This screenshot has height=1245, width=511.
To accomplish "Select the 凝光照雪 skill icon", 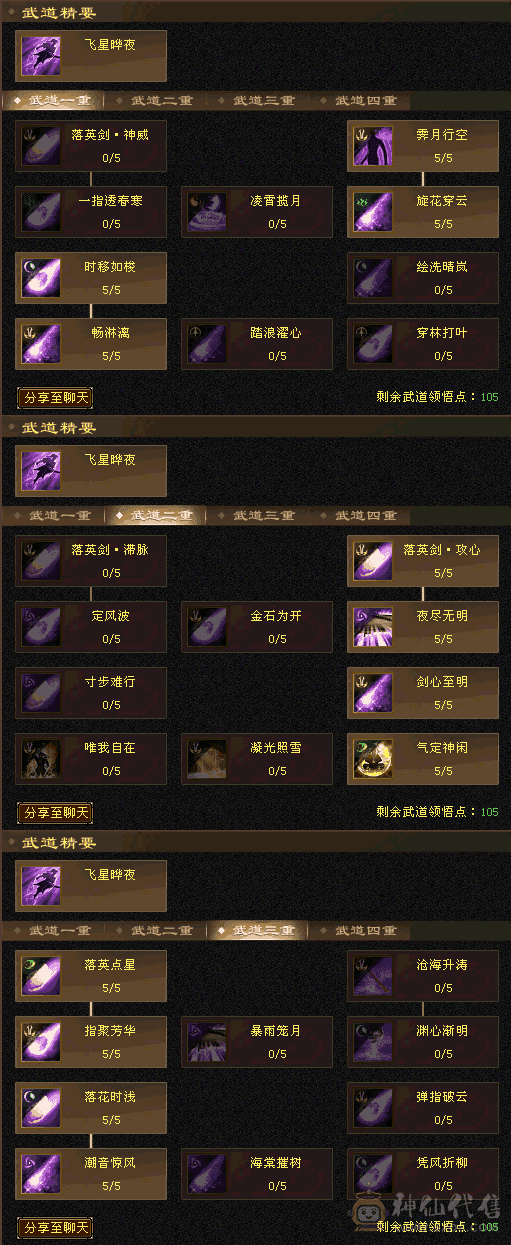I will [206, 760].
